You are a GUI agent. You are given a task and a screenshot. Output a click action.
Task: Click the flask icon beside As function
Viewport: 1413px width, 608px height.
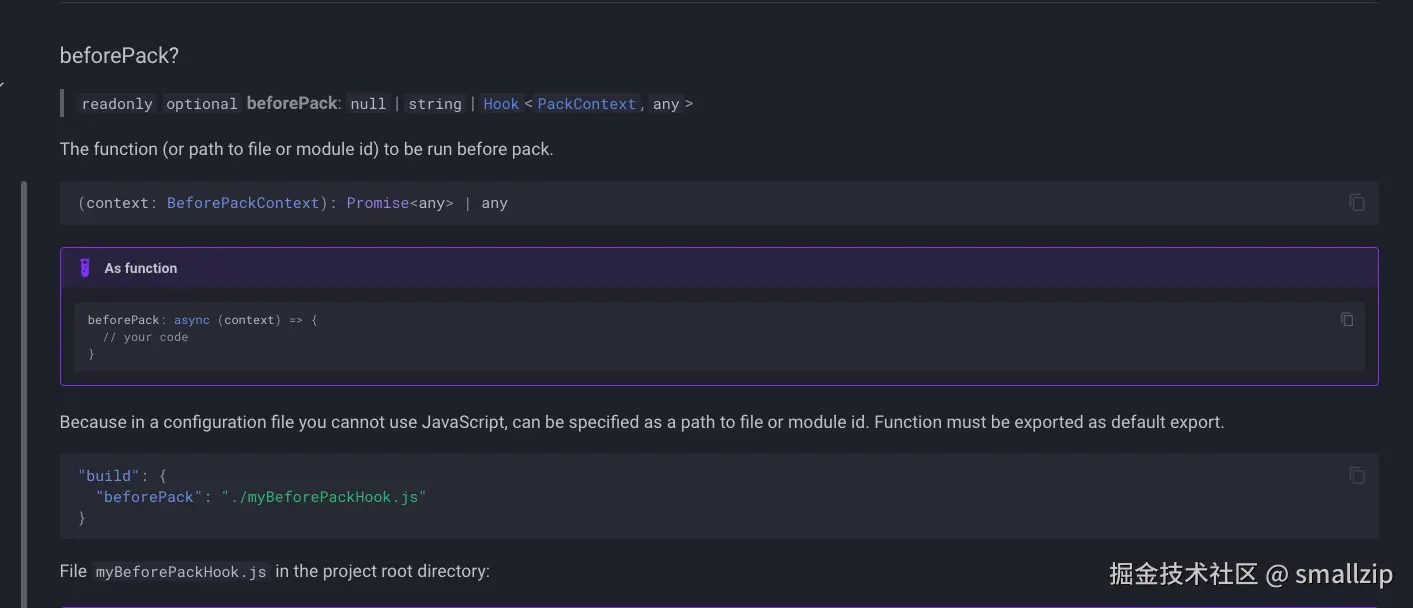coord(85,268)
